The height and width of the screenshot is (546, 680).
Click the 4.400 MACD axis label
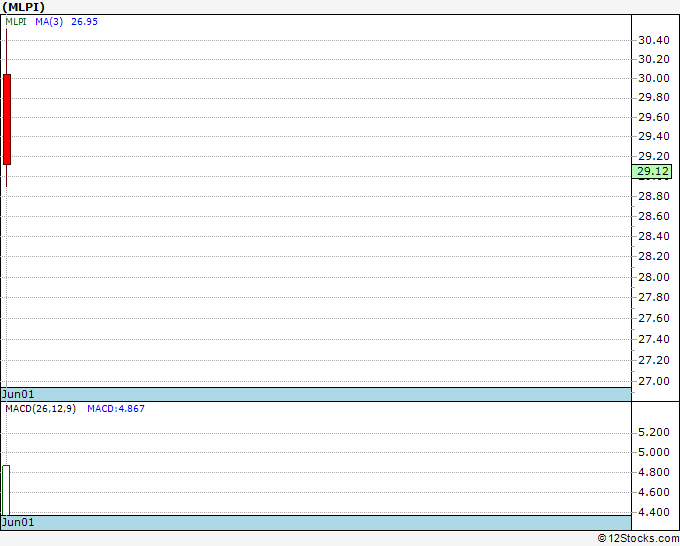[x=654, y=512]
